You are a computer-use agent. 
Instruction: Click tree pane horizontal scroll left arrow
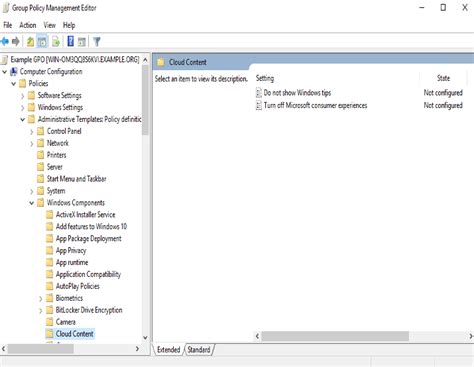[3, 349]
